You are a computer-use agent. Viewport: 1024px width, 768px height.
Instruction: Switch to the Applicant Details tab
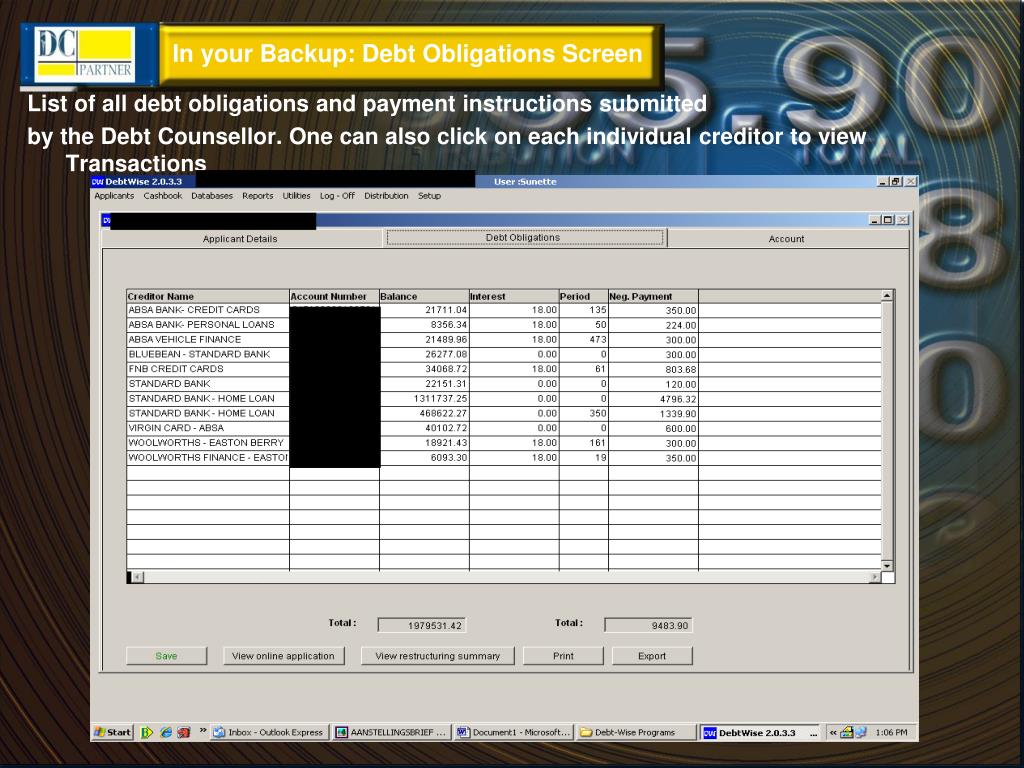pos(240,239)
